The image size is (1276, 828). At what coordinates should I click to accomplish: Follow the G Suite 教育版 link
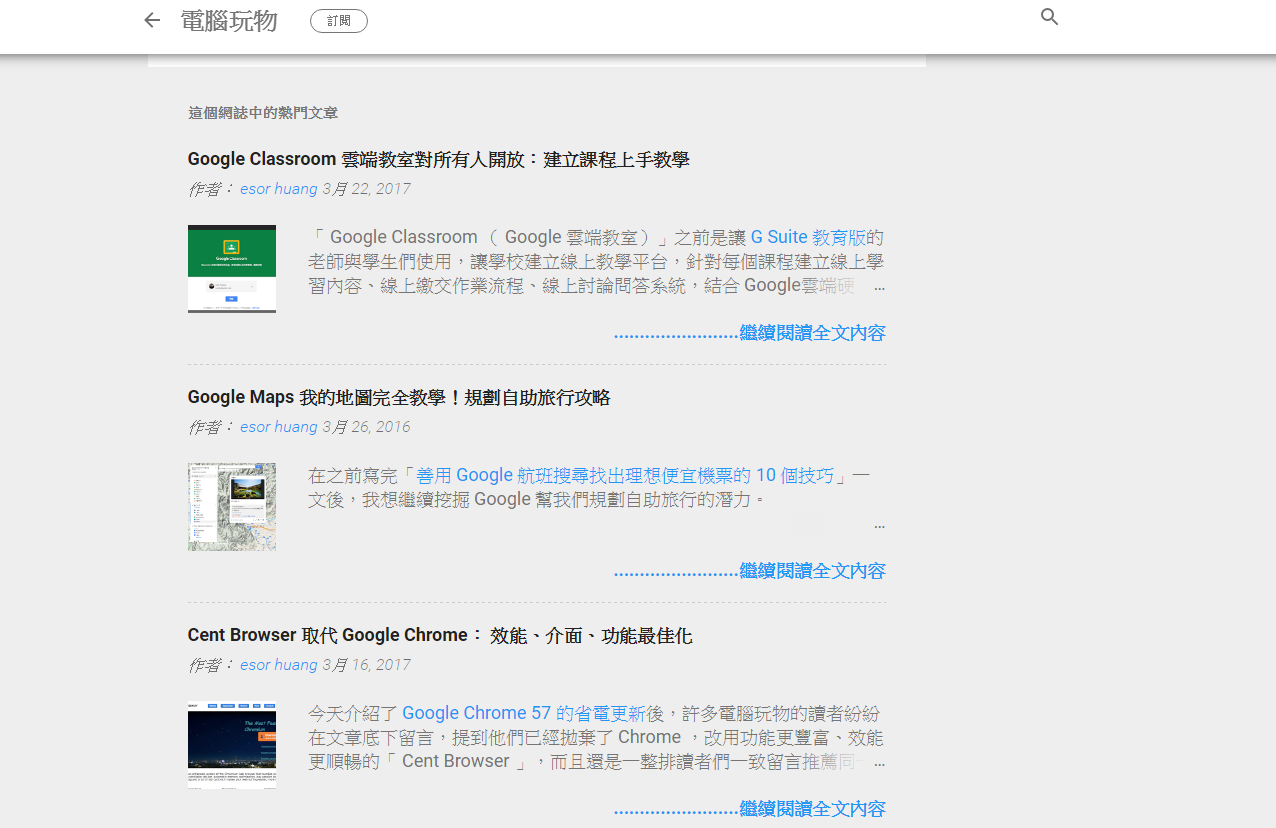808,237
